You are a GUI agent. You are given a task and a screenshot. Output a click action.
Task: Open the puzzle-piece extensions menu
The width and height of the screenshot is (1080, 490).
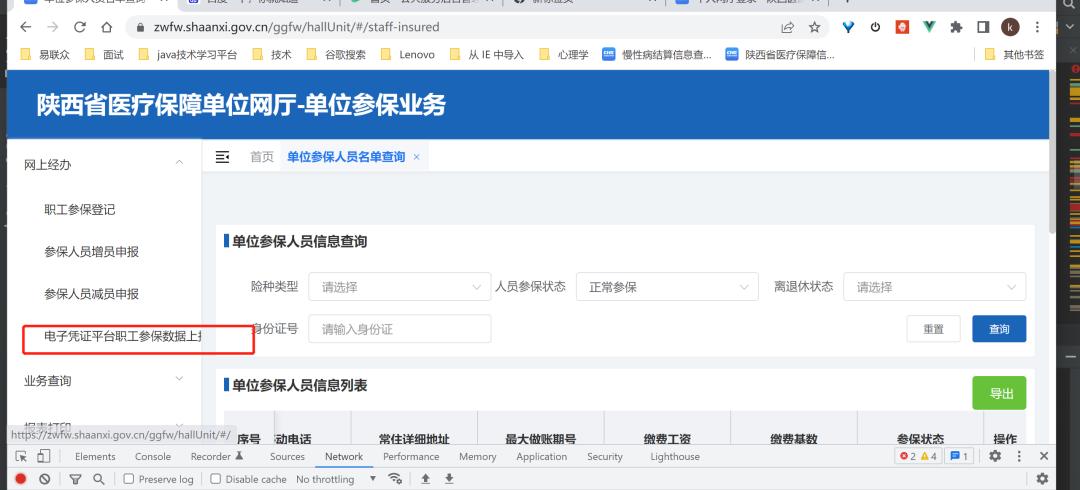tap(956, 28)
